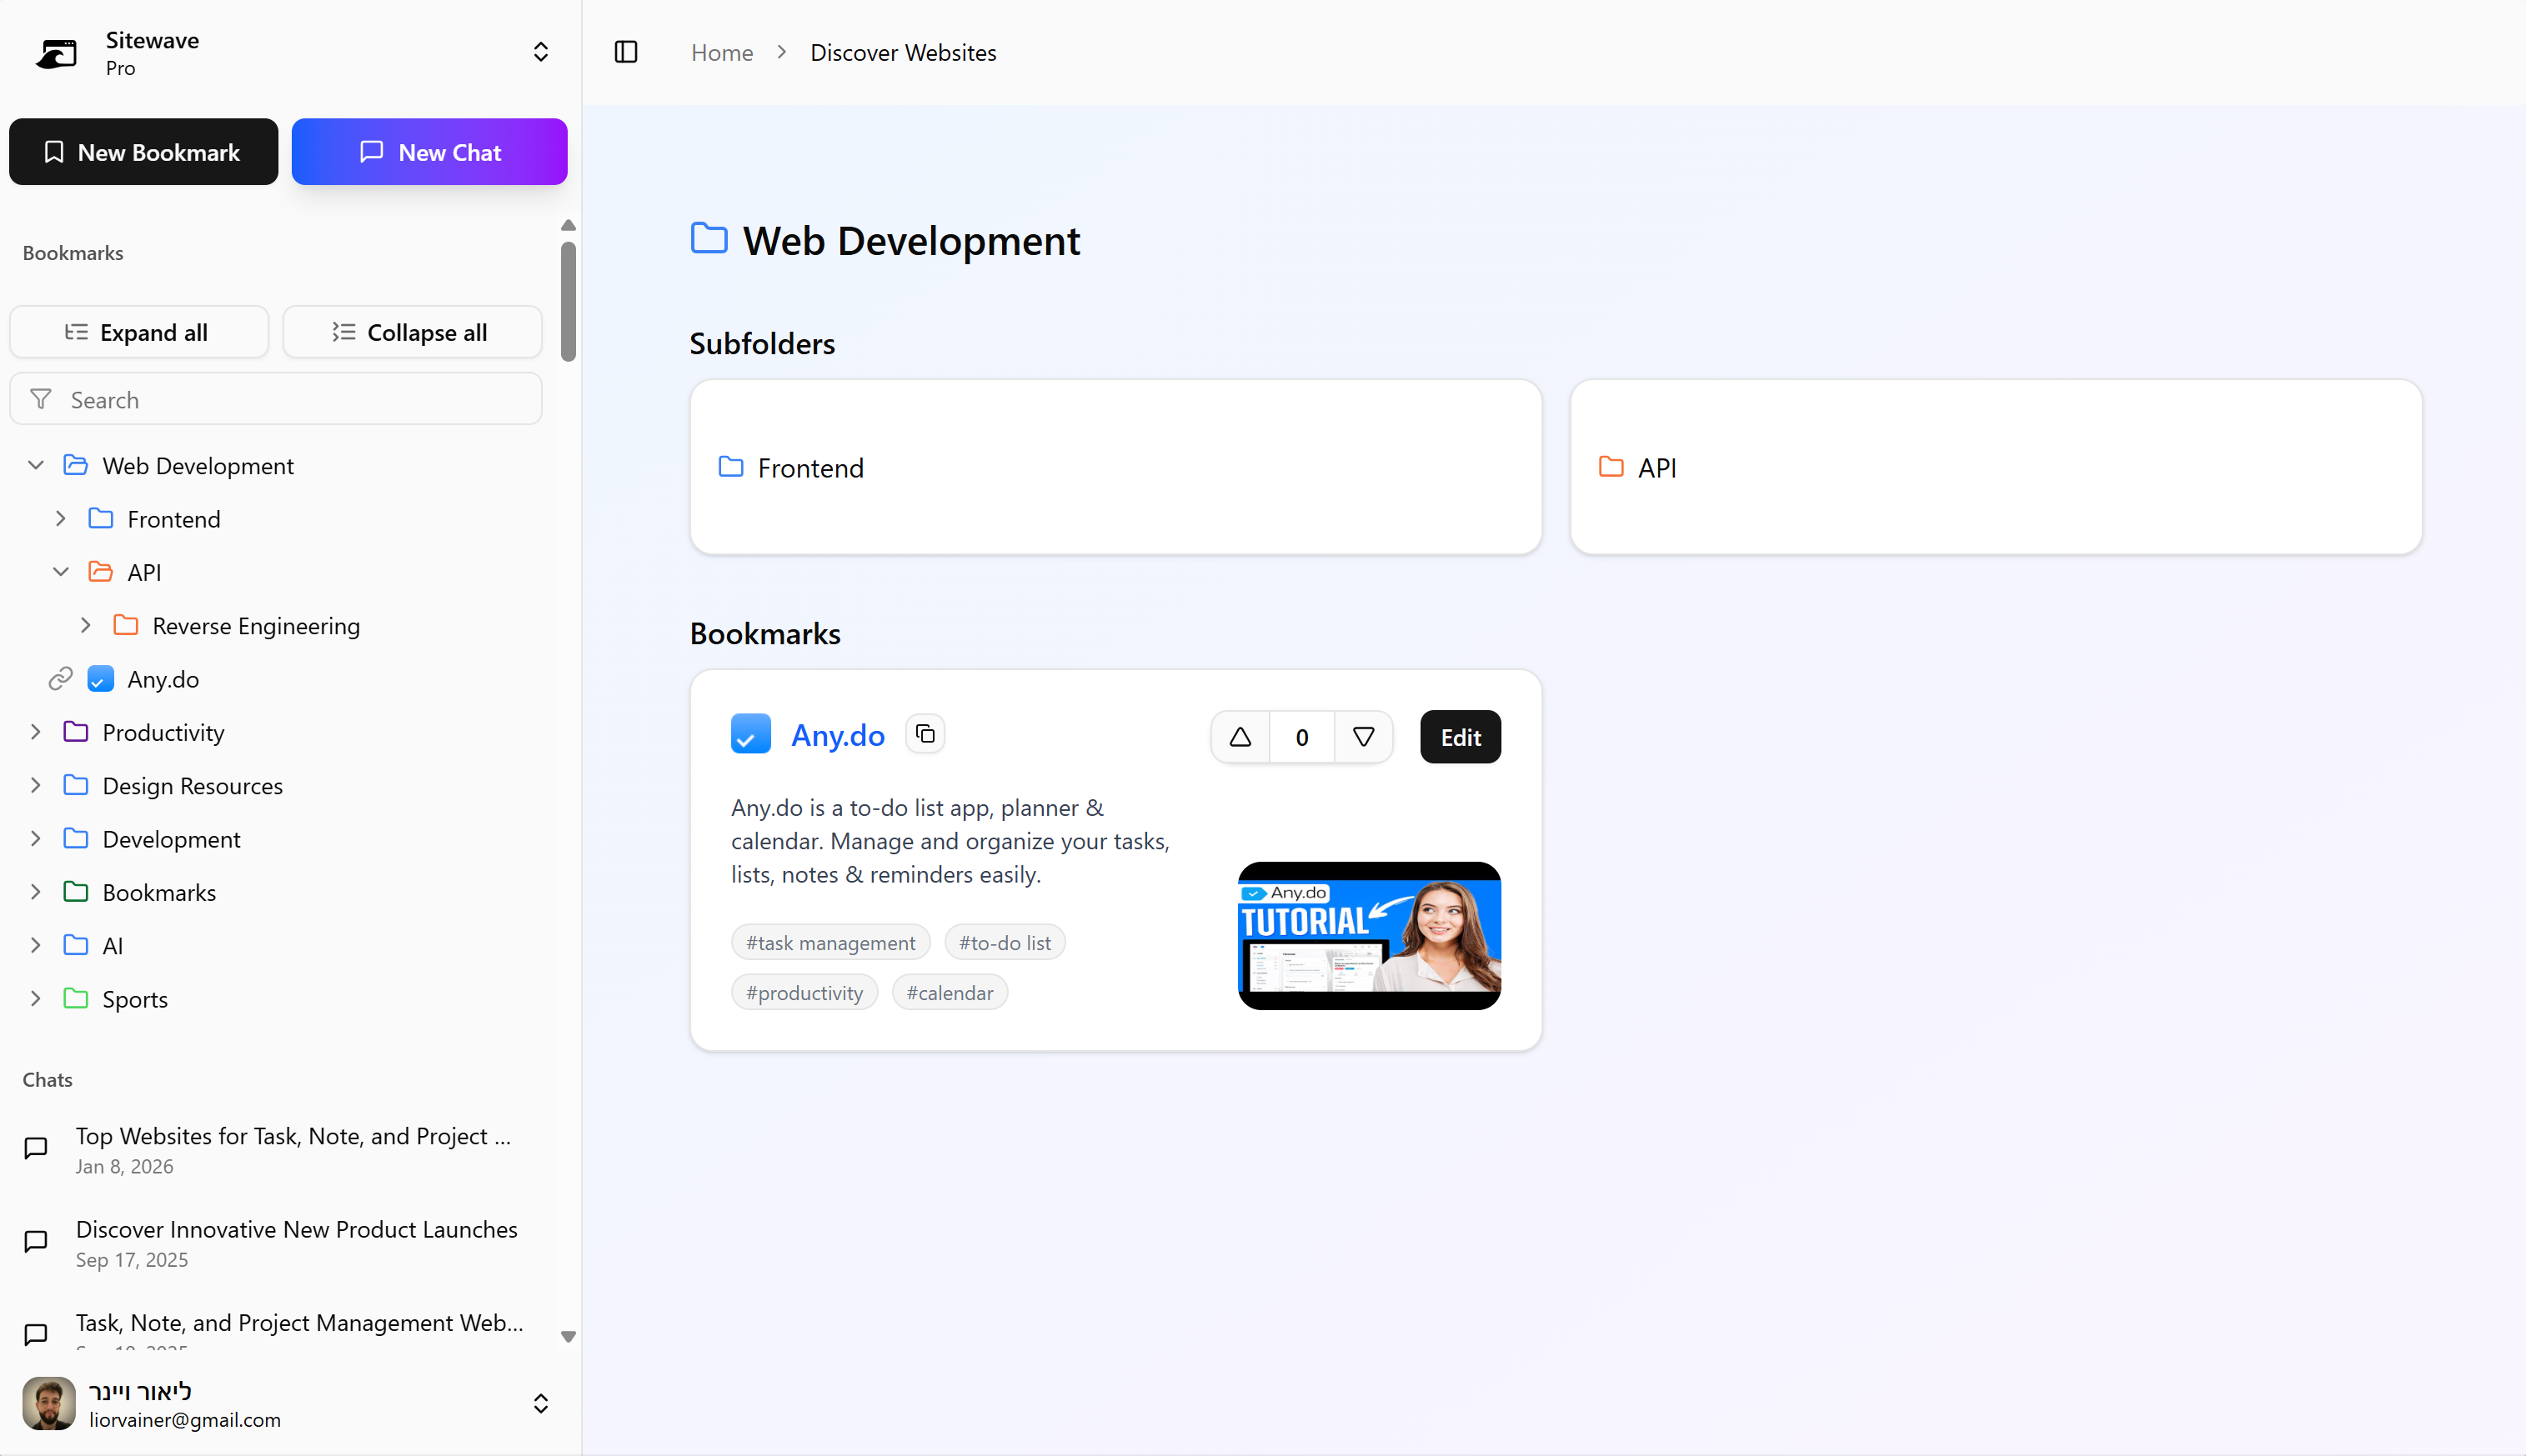2526x1456 pixels.
Task: Click the Web Development header folder icon
Action: point(709,239)
